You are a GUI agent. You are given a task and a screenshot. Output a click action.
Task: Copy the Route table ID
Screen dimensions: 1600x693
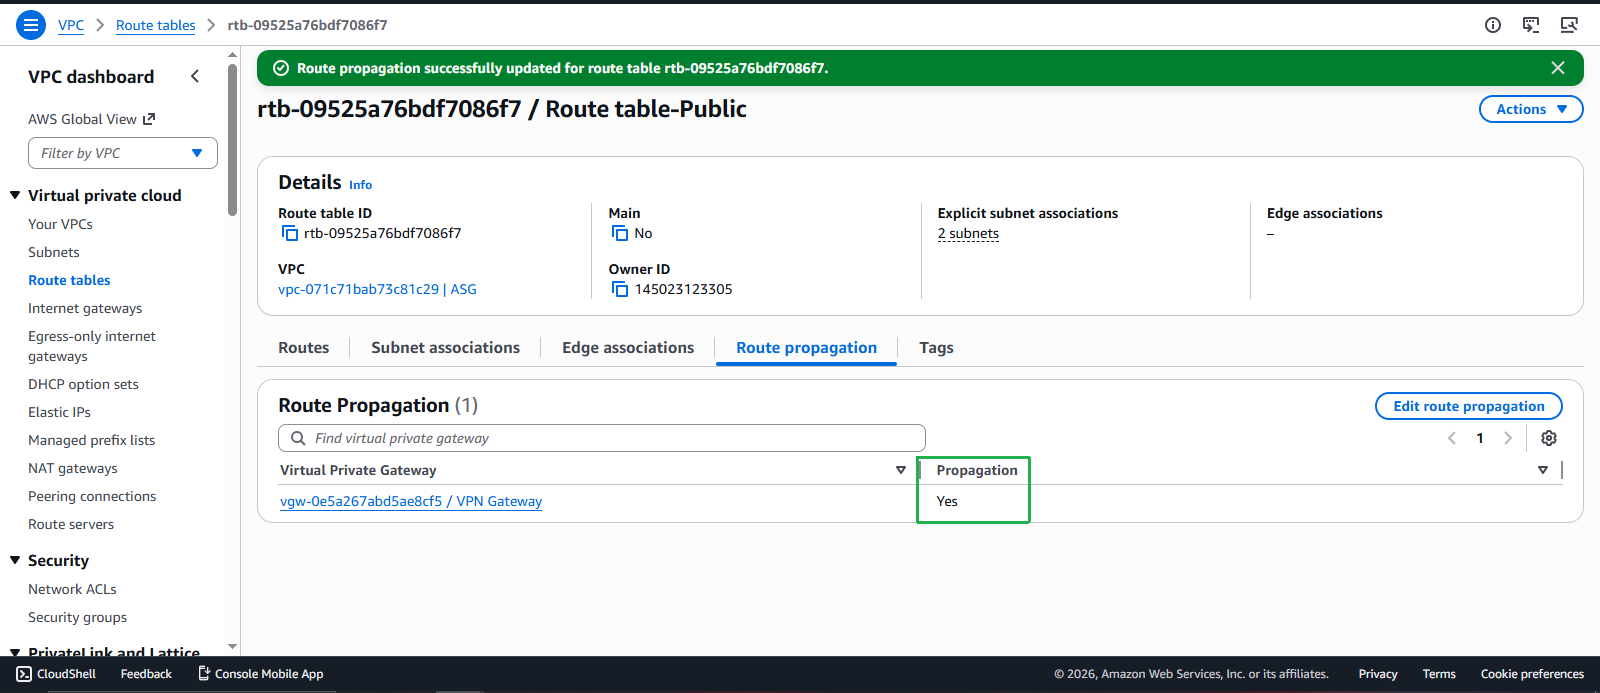click(x=289, y=233)
